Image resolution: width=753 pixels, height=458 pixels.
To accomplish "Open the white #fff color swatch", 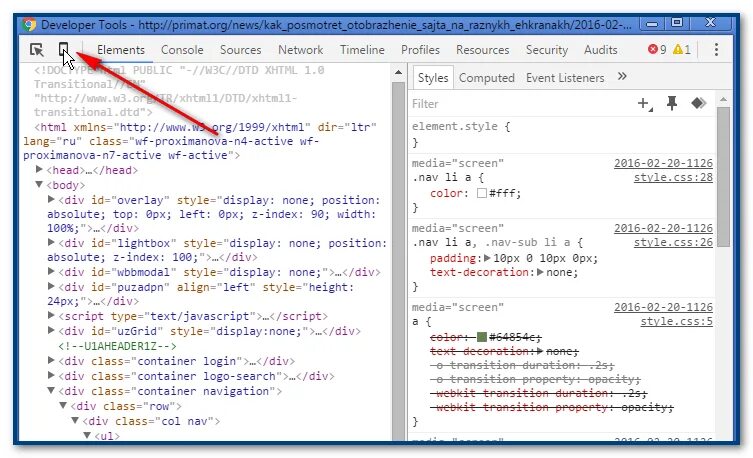I will pyautogui.click(x=482, y=193).
